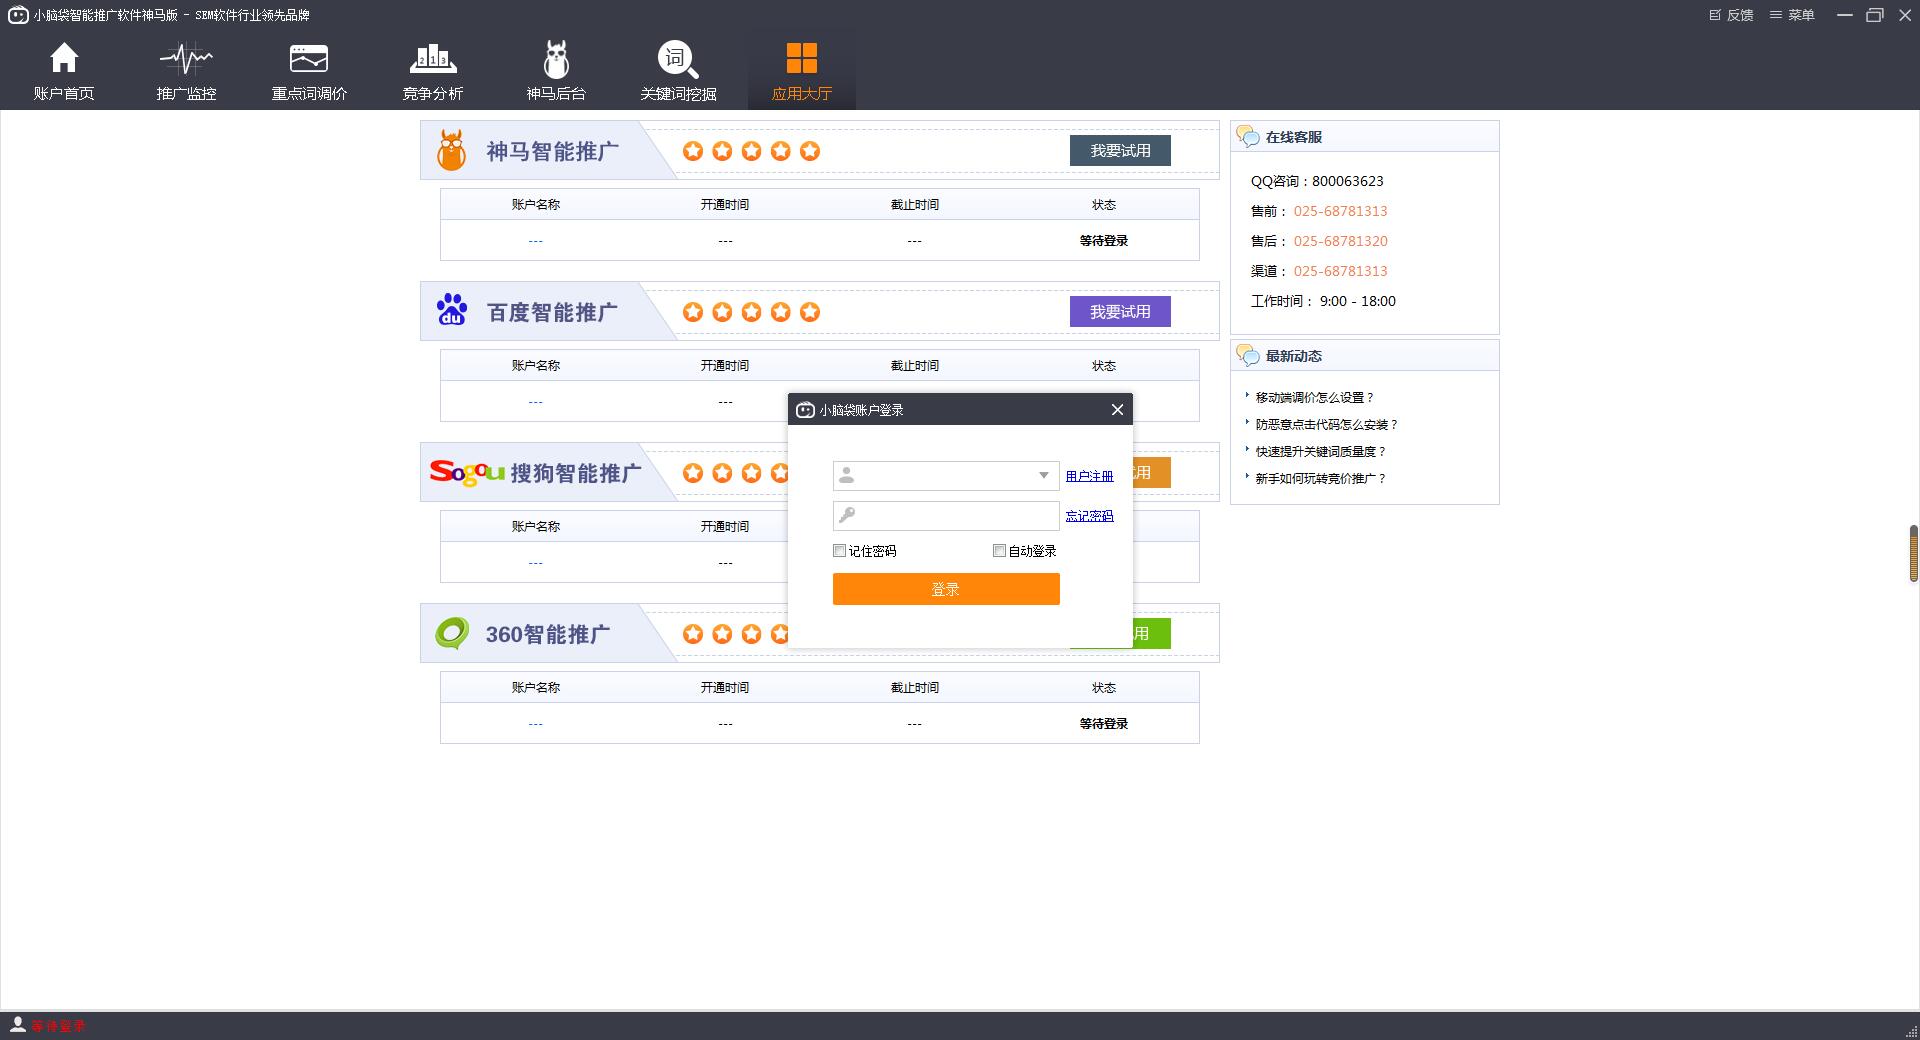Click the QQ咨询 number 800063623
This screenshot has height=1040, width=1920.
click(1348, 181)
